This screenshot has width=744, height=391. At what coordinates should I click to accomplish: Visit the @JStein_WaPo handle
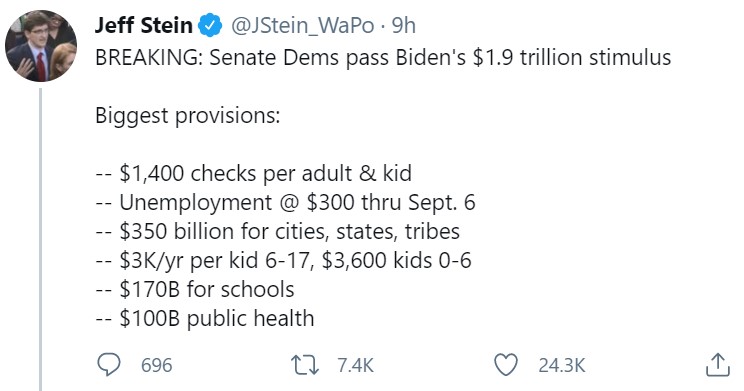pyautogui.click(x=303, y=26)
